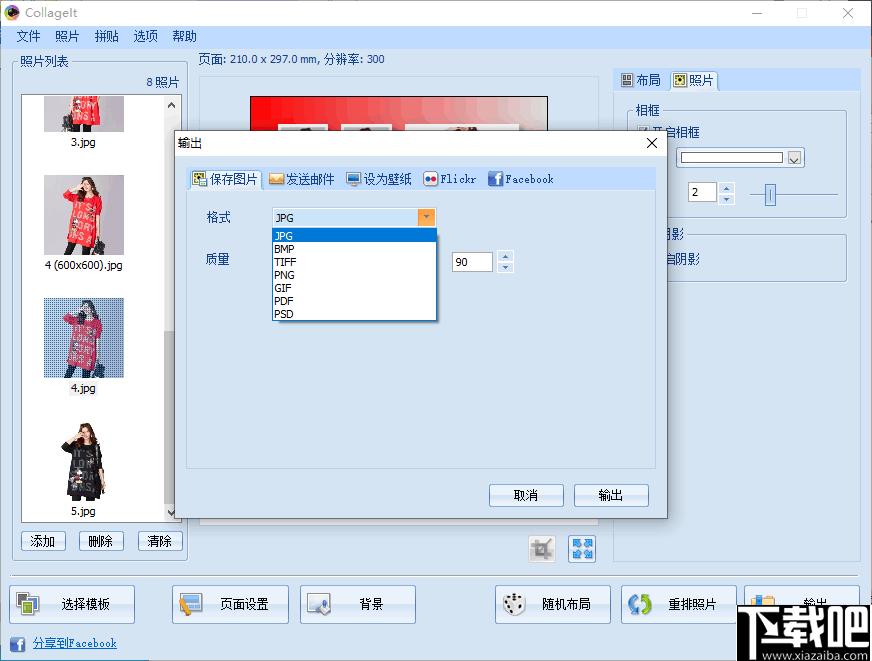
Task: Click the background picture icon
Action: (319, 604)
